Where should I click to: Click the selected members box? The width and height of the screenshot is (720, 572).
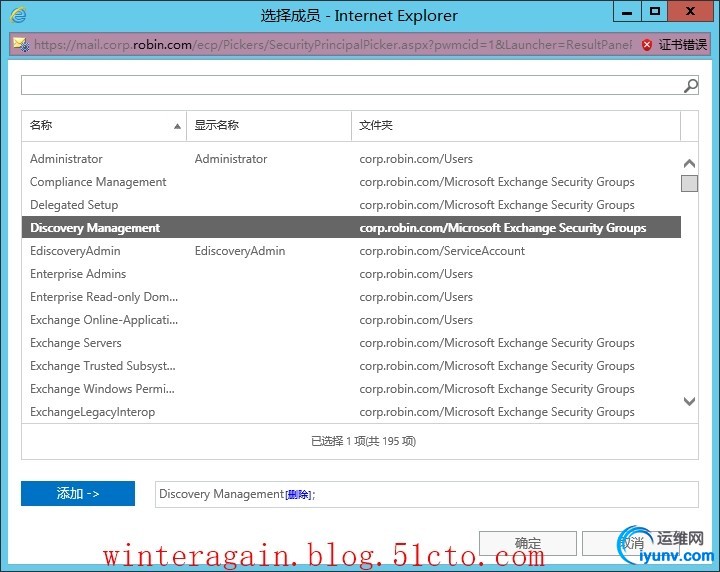[427, 494]
